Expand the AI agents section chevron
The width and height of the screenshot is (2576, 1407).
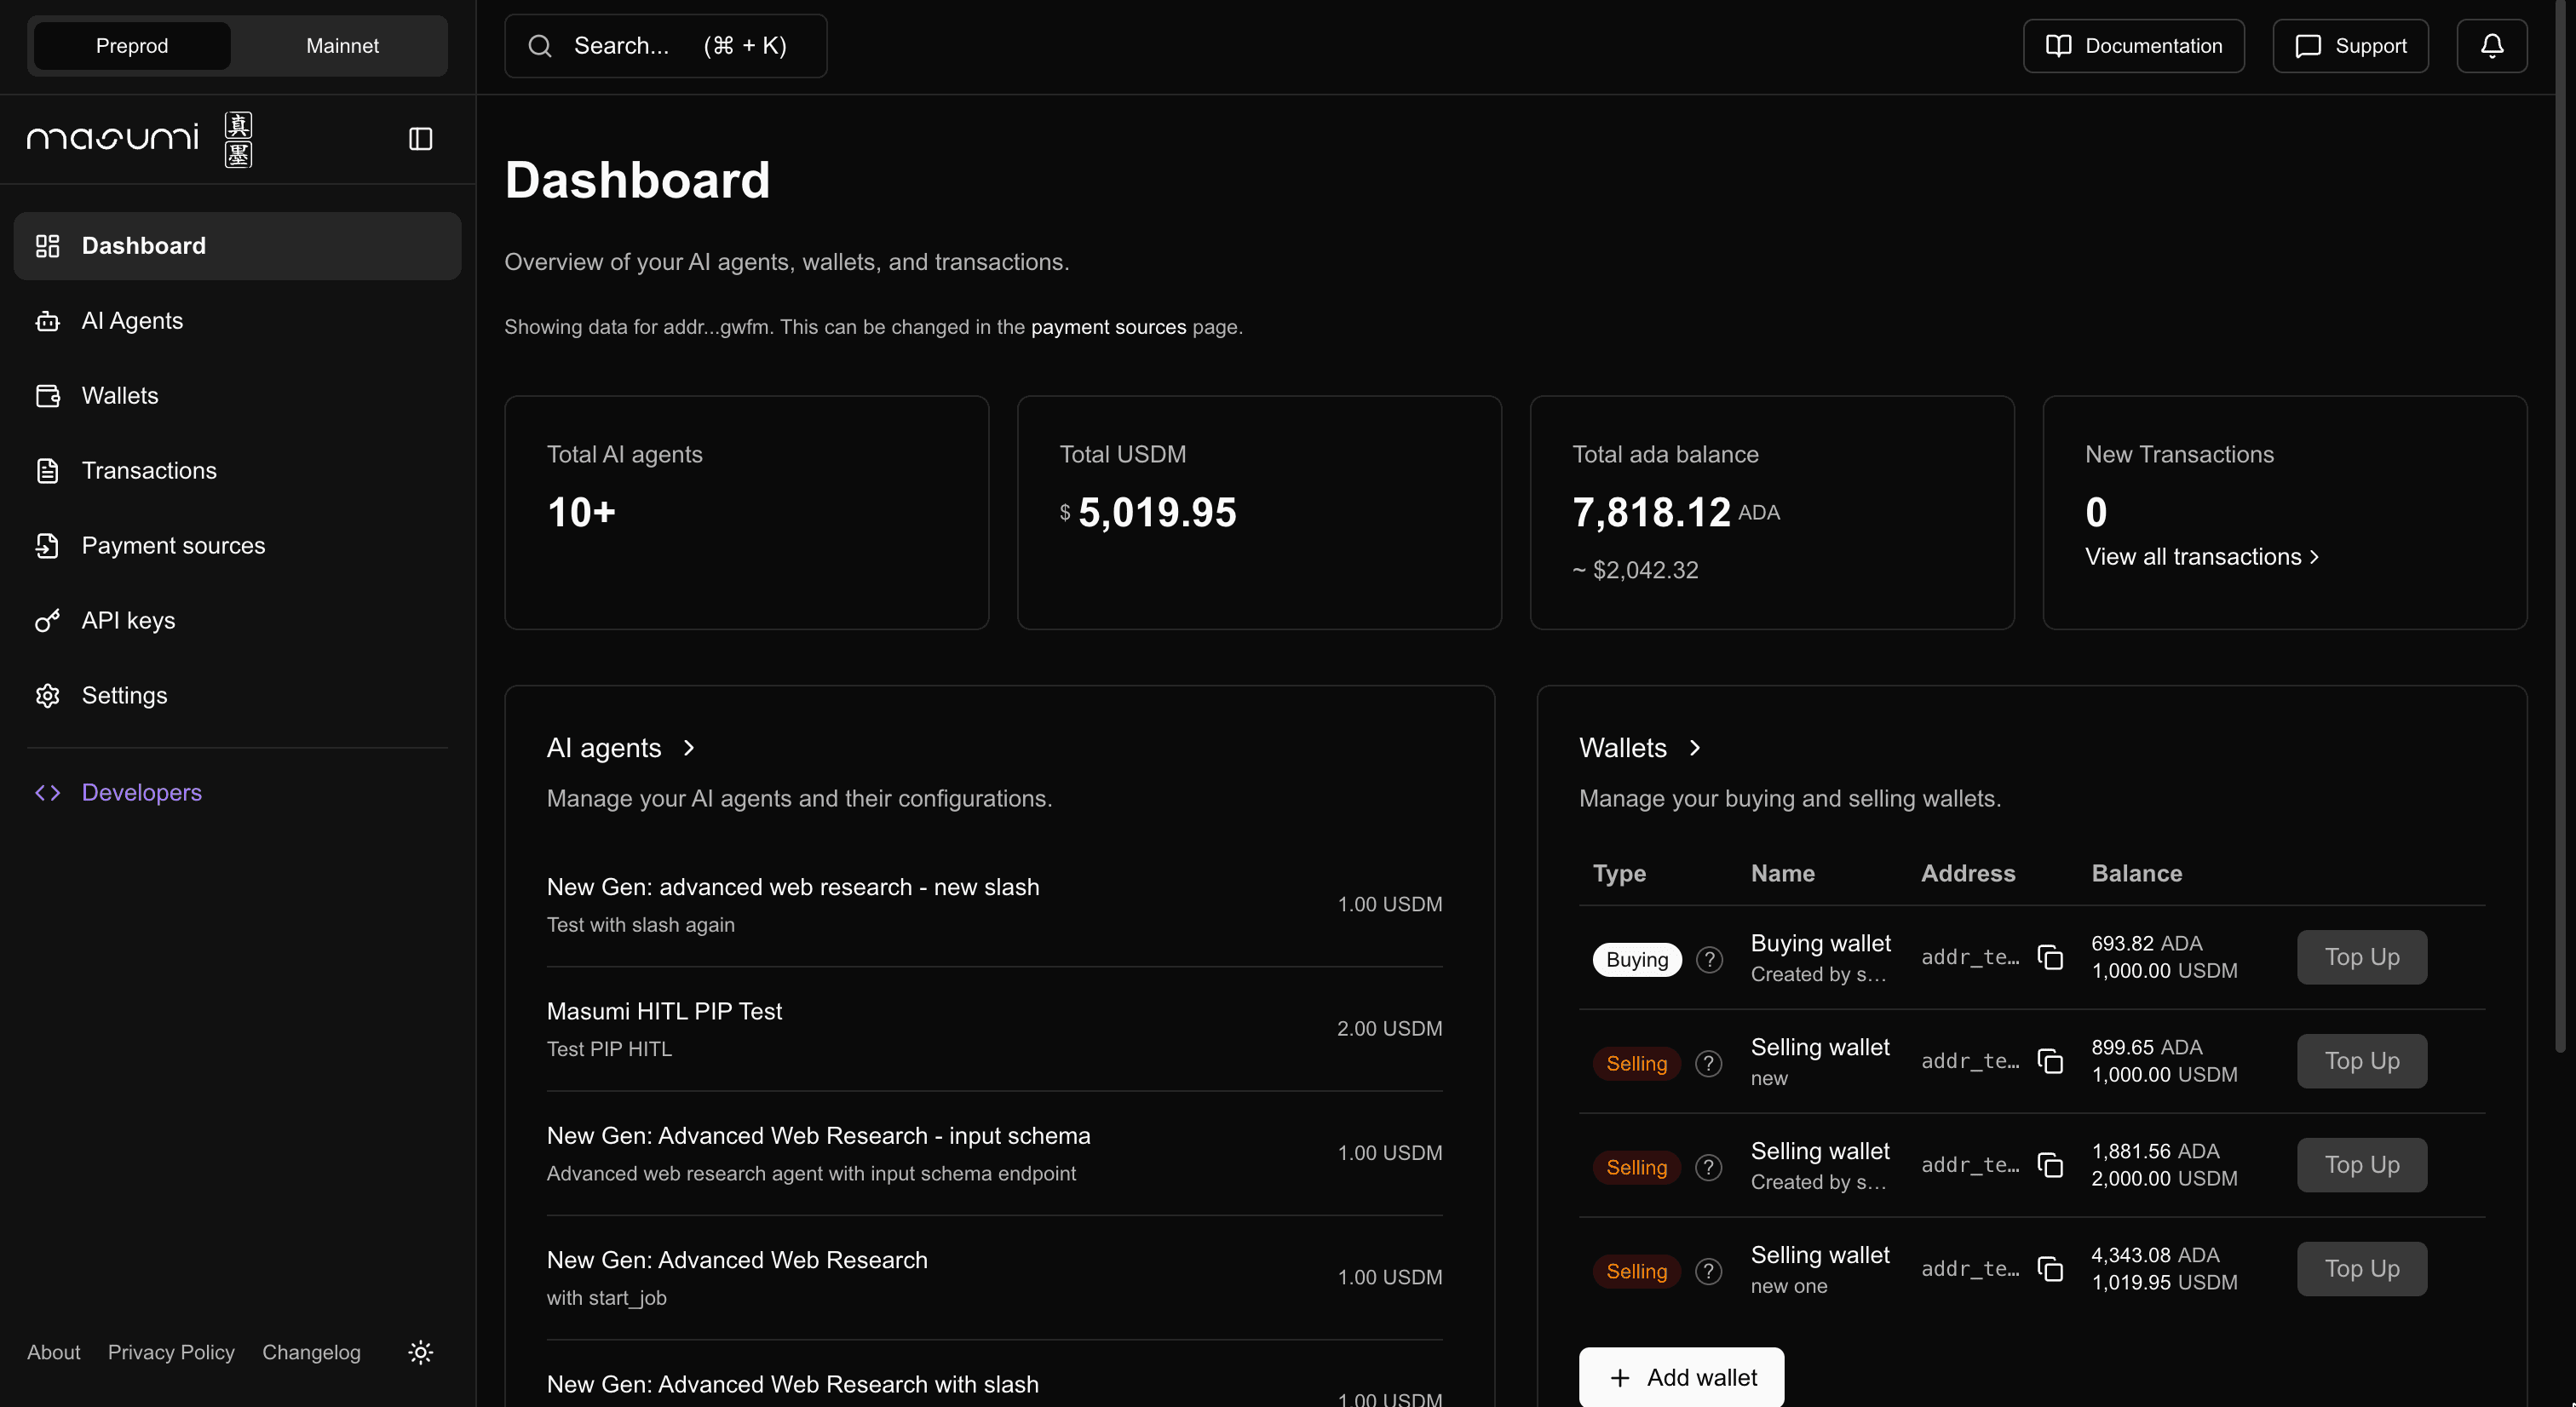point(688,748)
